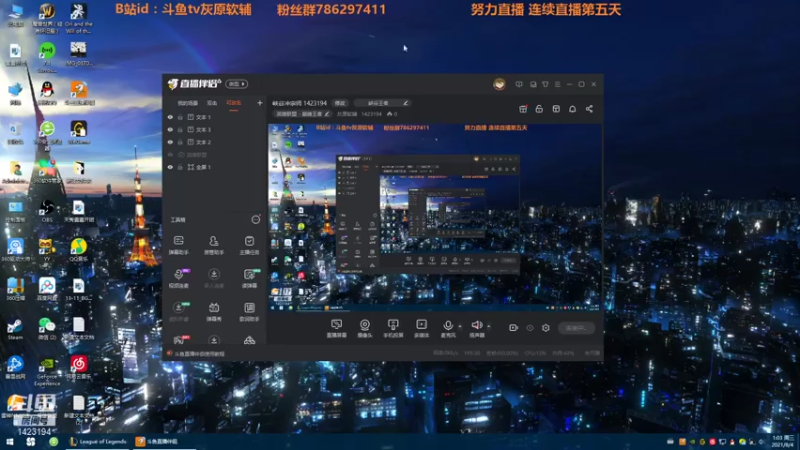Toggle the preview eye icon beside the settings gear
This screenshot has height=450, width=800.
click(x=530, y=328)
